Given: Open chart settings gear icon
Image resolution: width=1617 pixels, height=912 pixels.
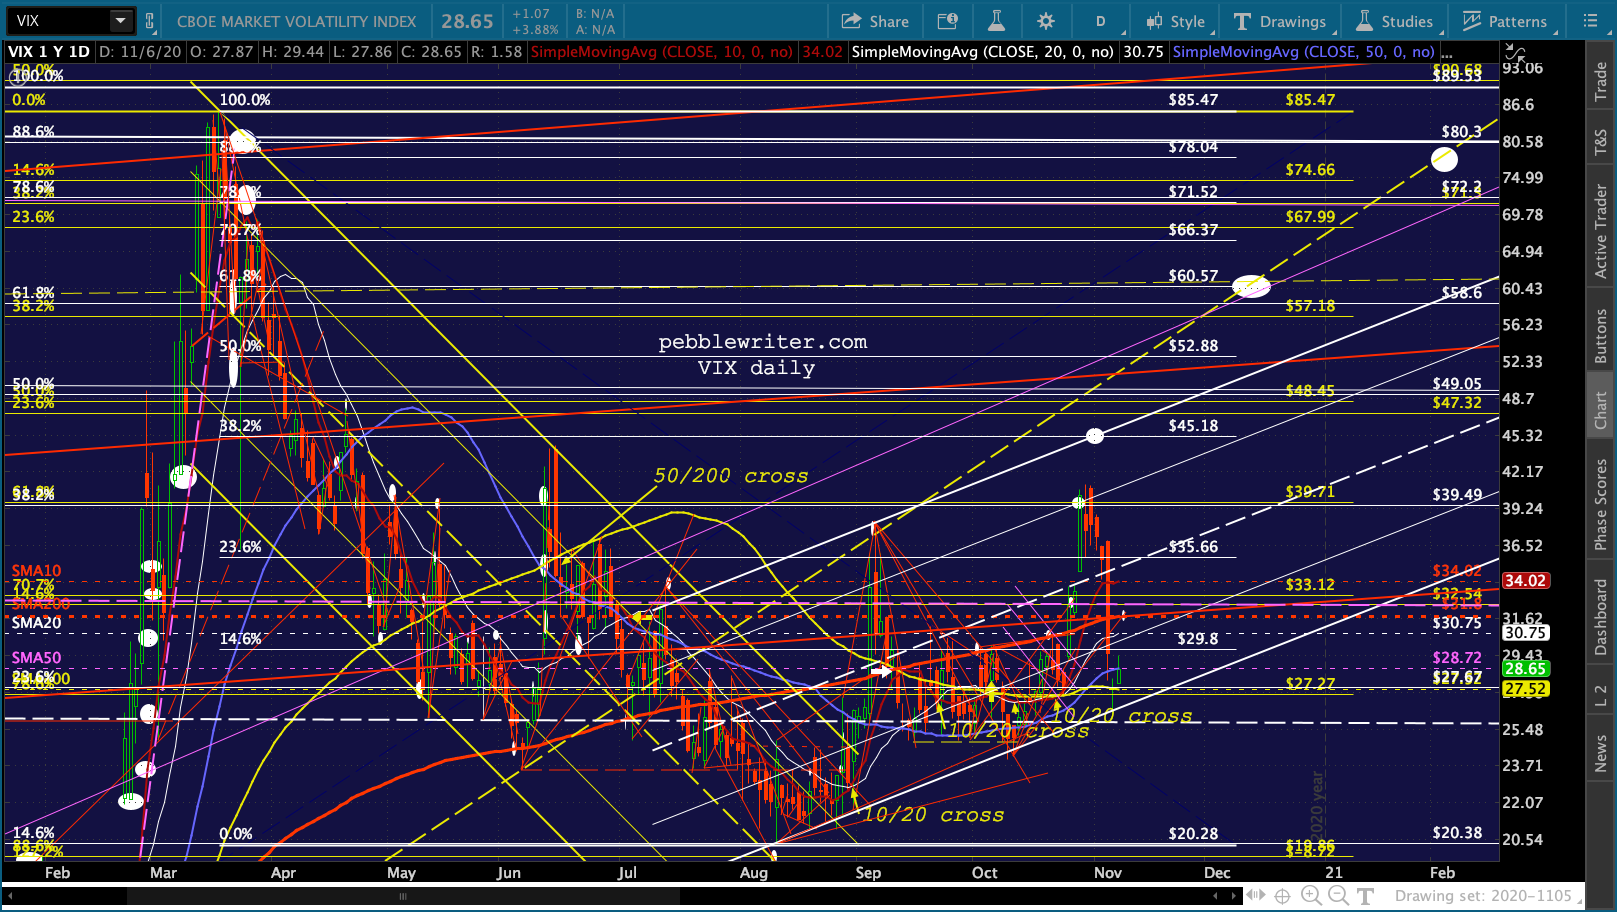Looking at the screenshot, I should (x=1046, y=21).
